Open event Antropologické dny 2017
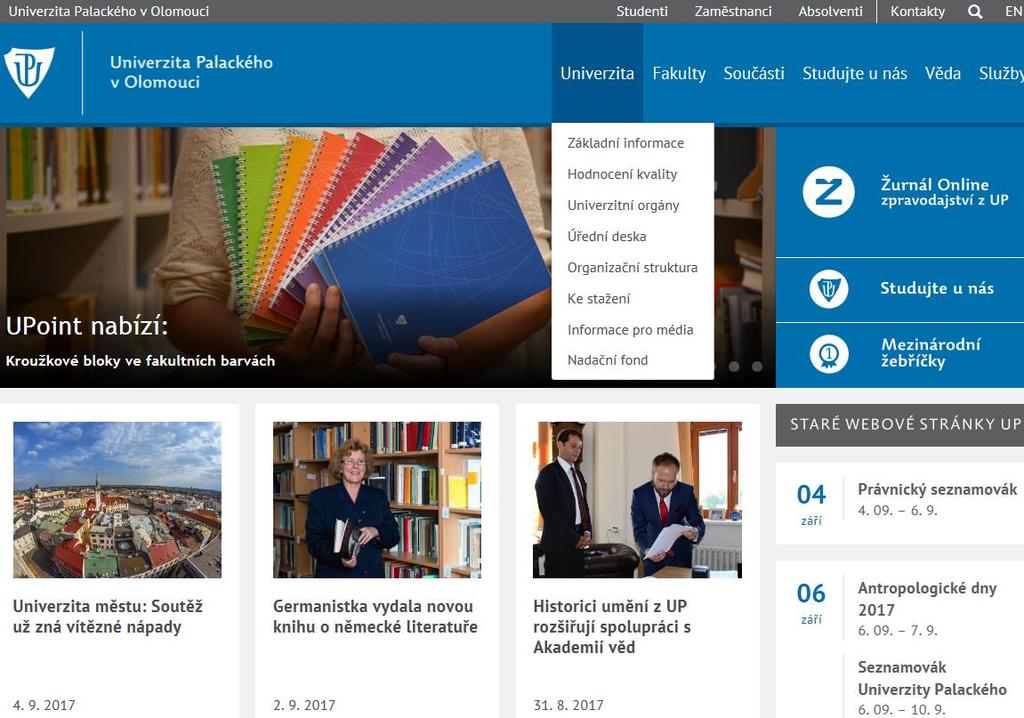This screenshot has width=1024, height=718. click(x=927, y=598)
